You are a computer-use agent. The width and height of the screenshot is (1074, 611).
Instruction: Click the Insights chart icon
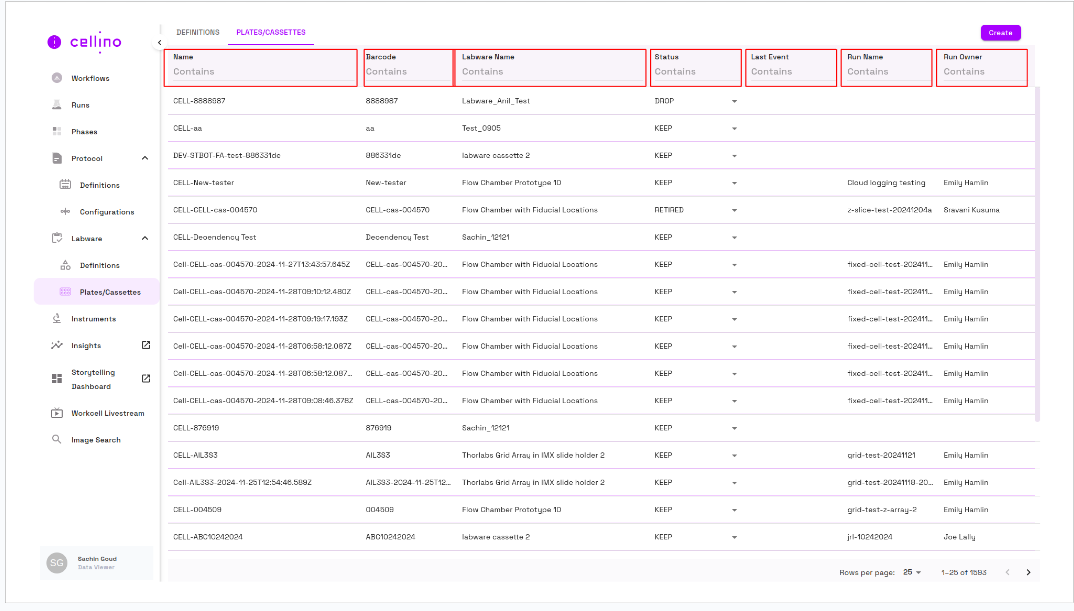pyautogui.click(x=57, y=346)
